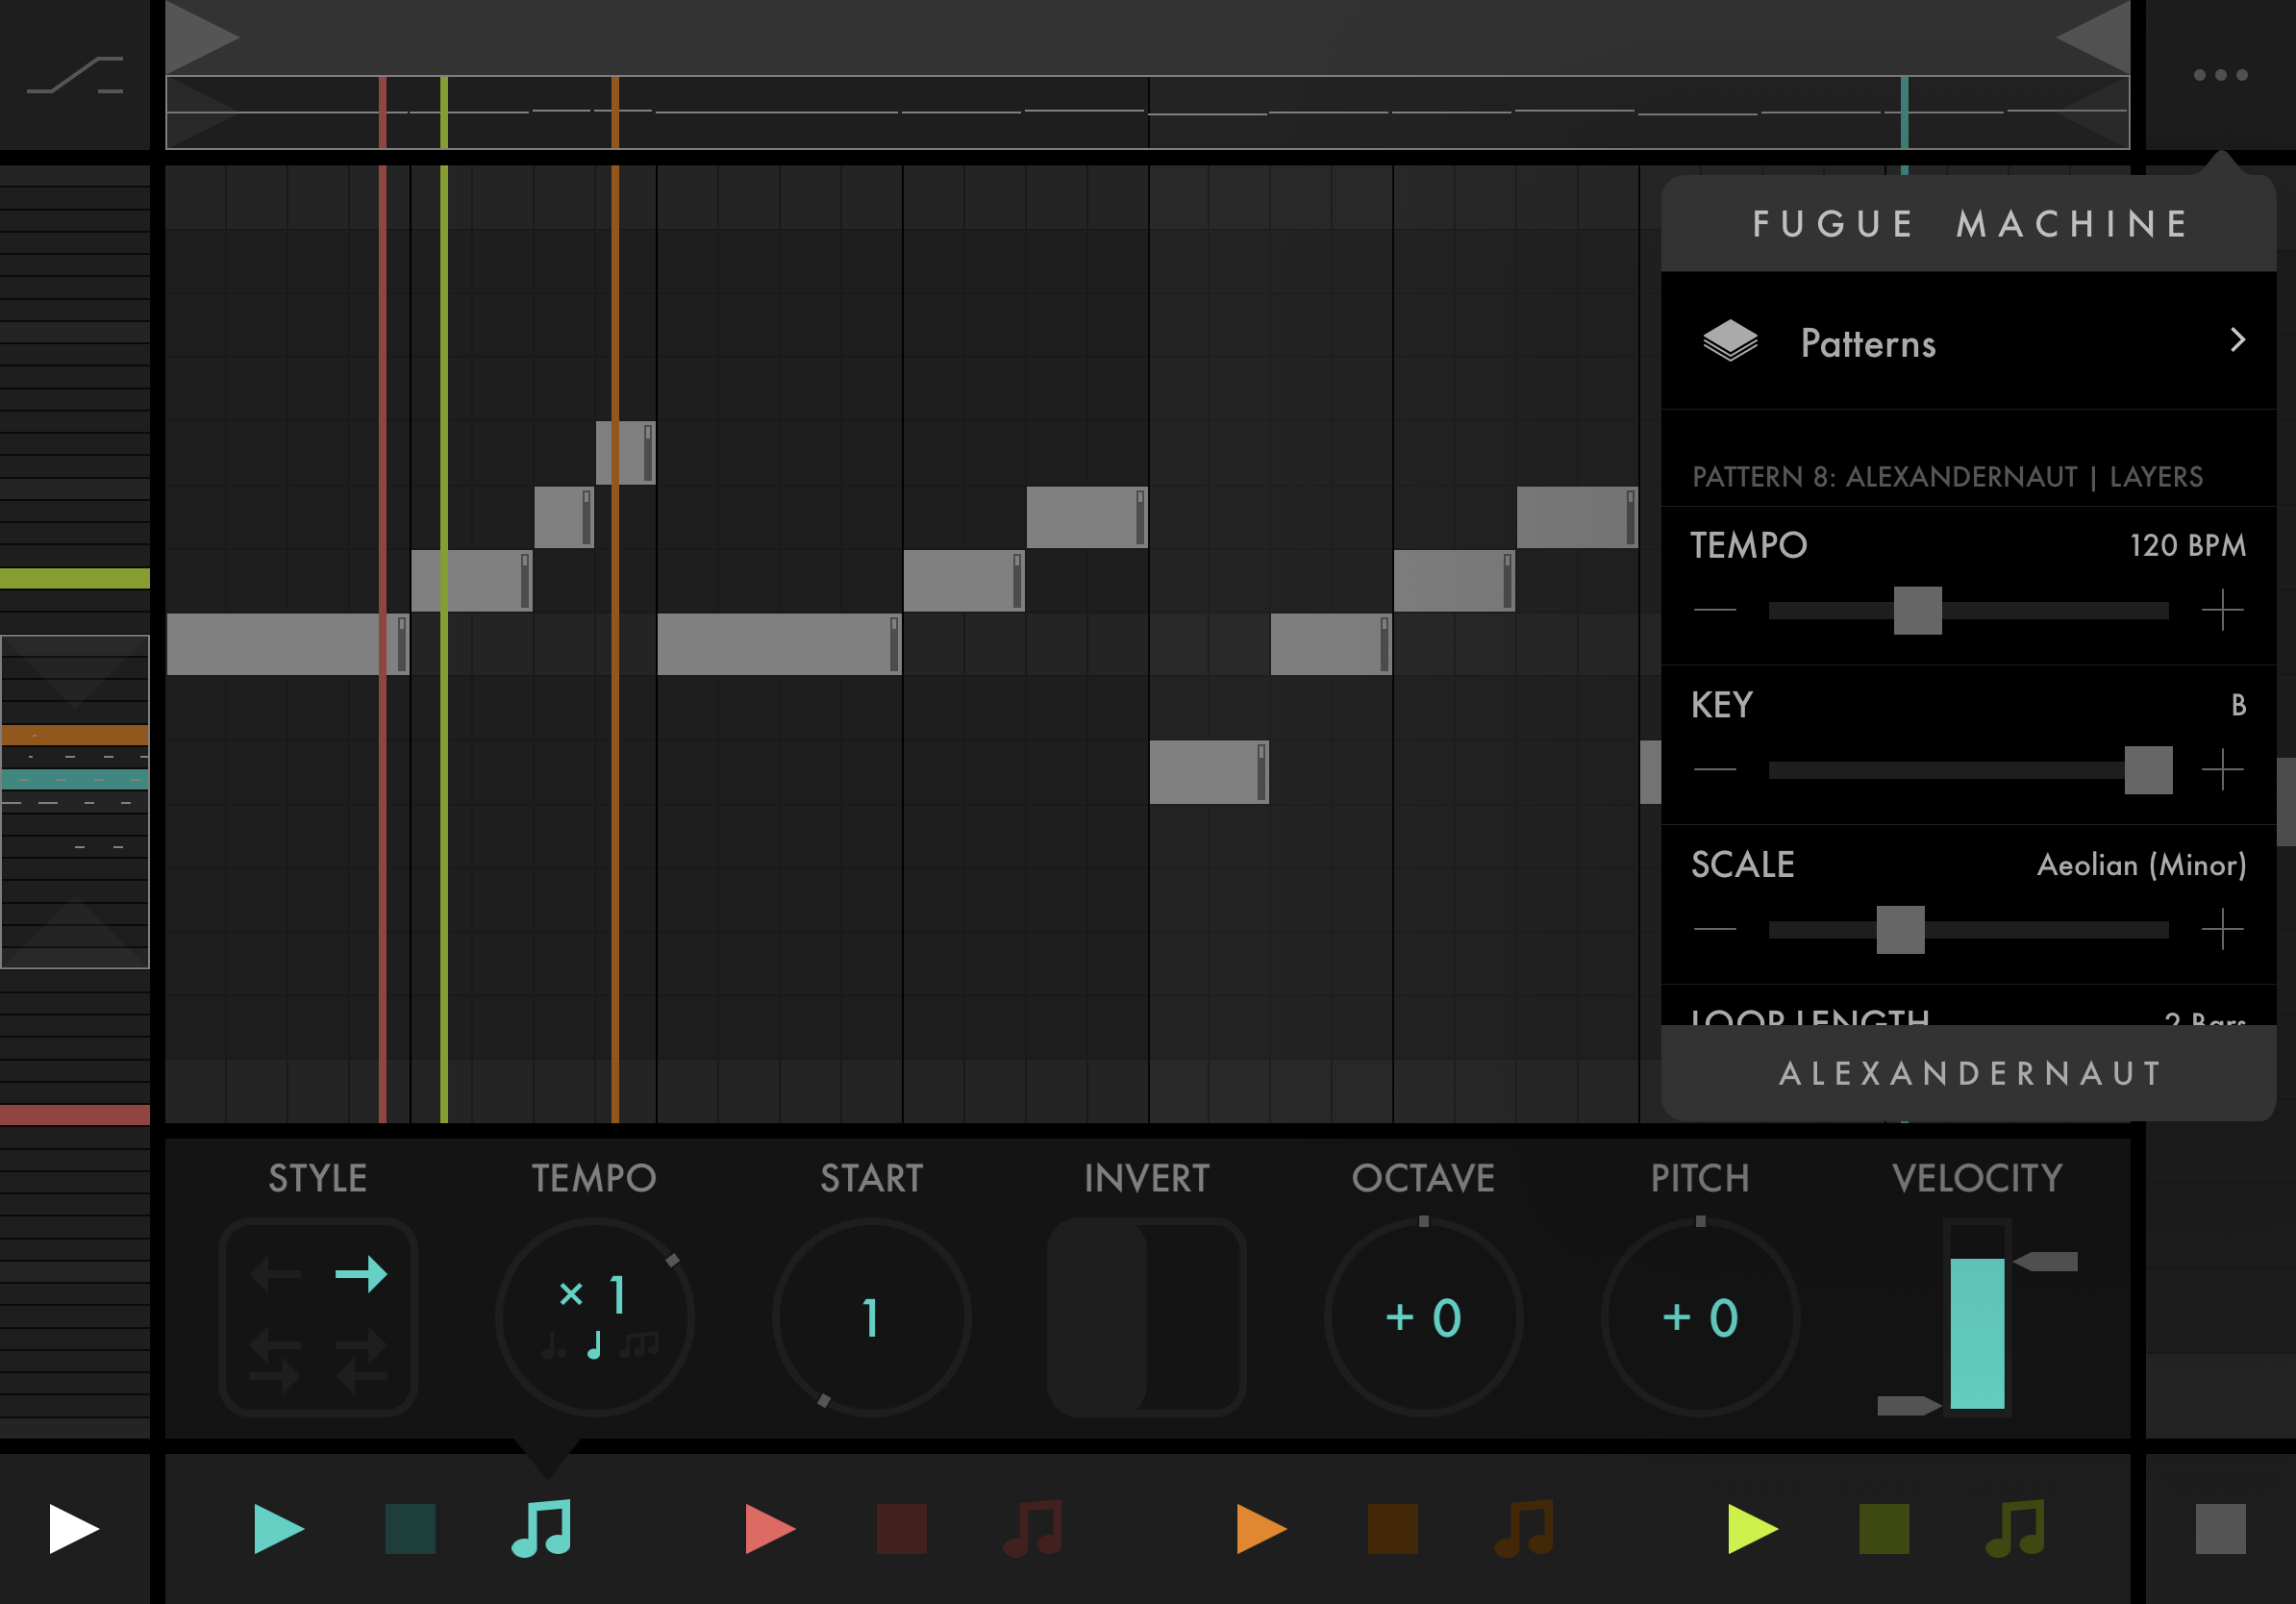Viewport: 2296px width, 1604px height.
Task: Increase Scale with the plus button
Action: click(2222, 929)
